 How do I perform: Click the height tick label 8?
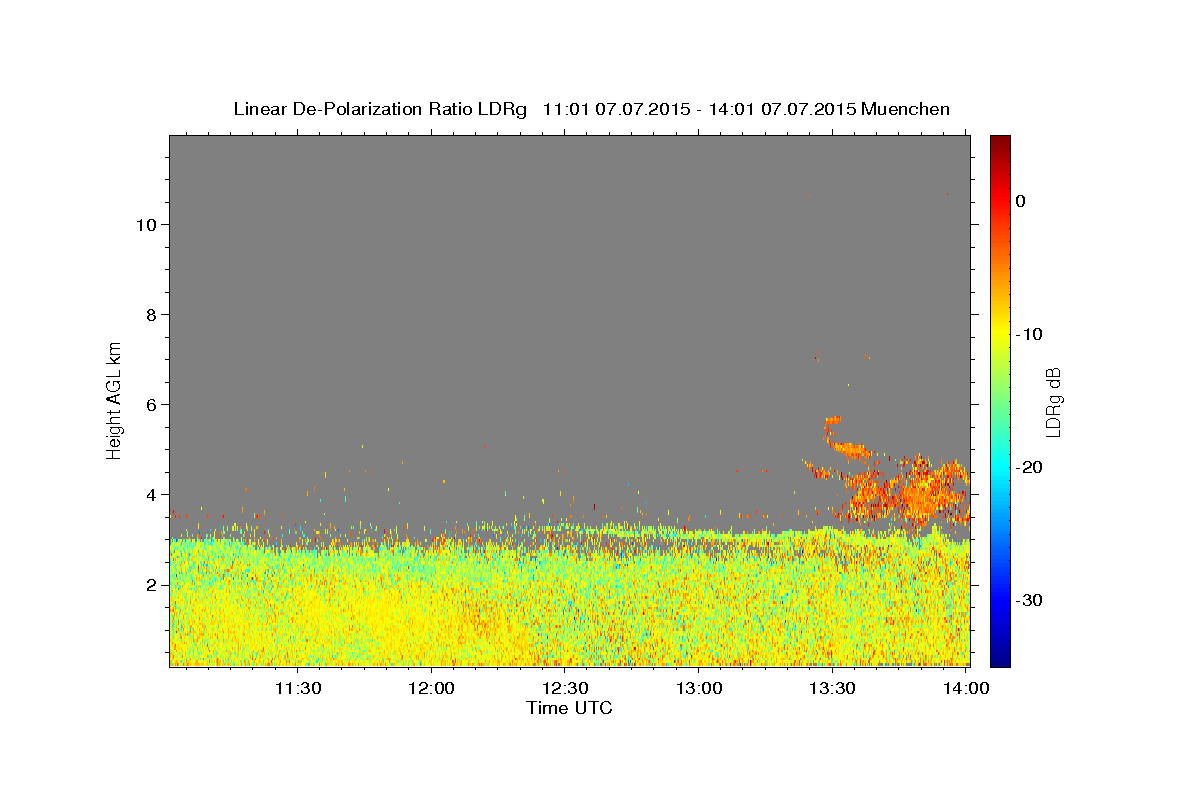point(149,315)
